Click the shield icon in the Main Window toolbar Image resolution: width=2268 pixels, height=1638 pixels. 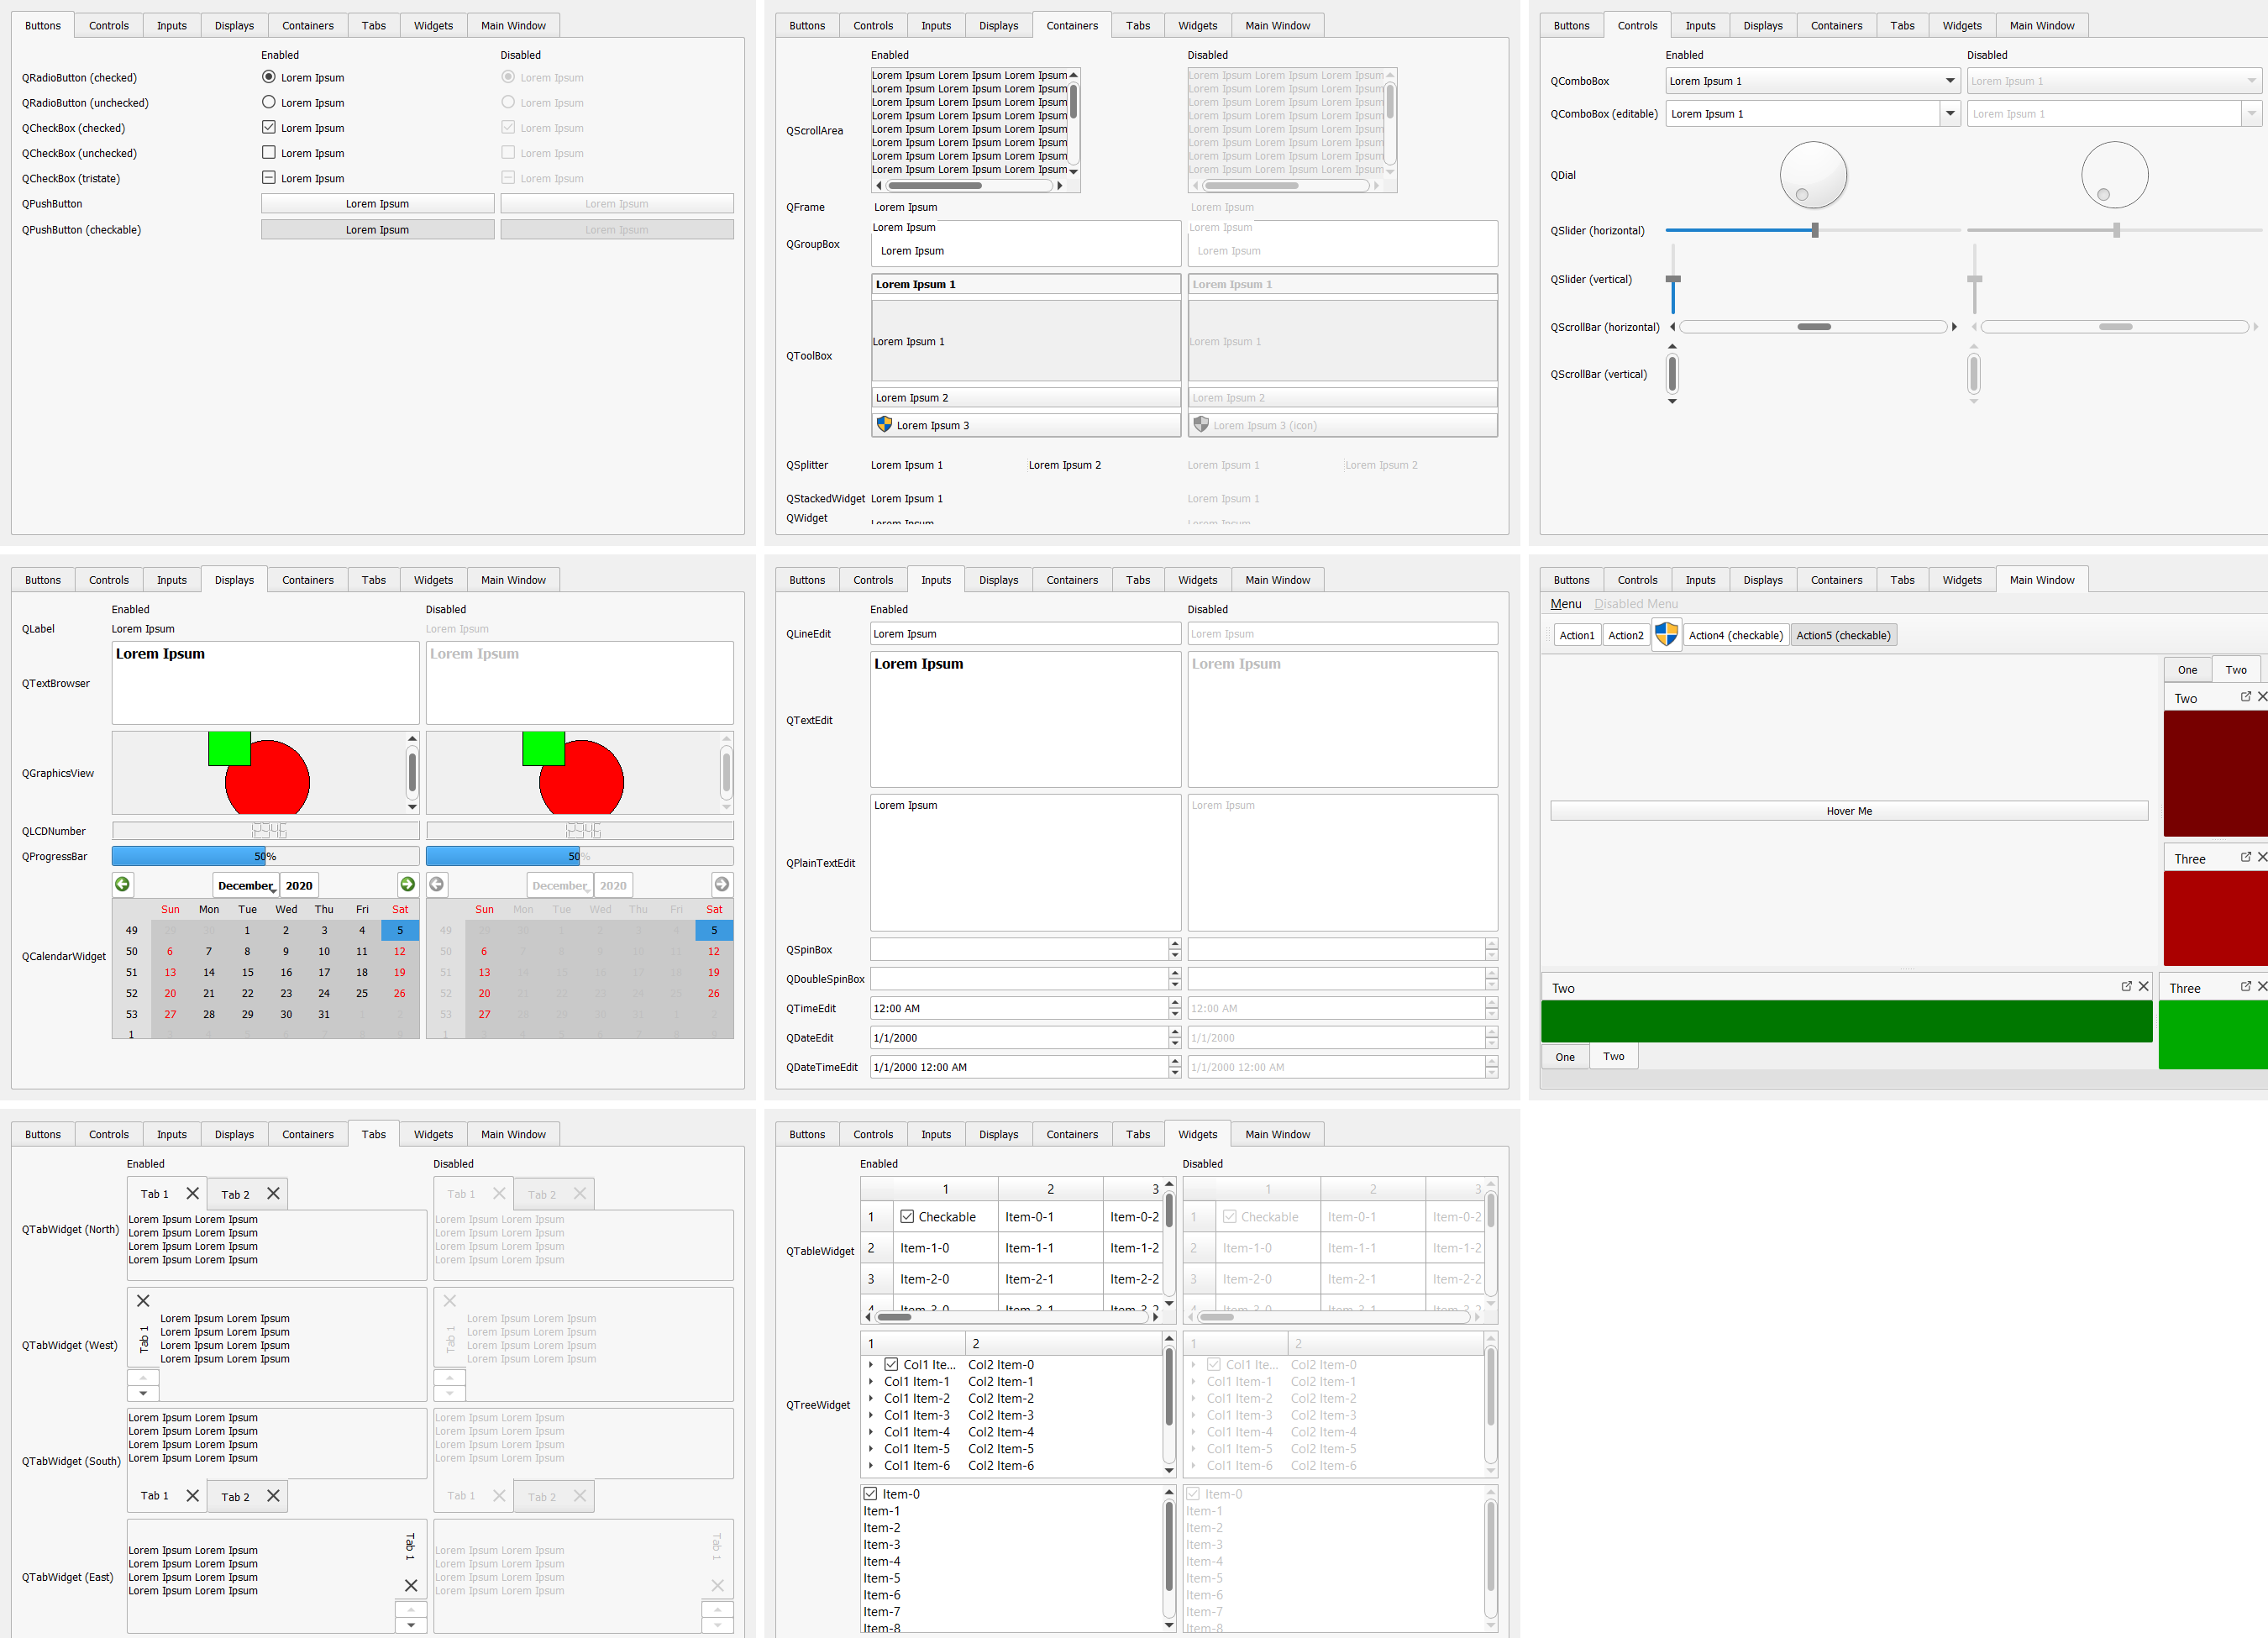click(x=1666, y=634)
